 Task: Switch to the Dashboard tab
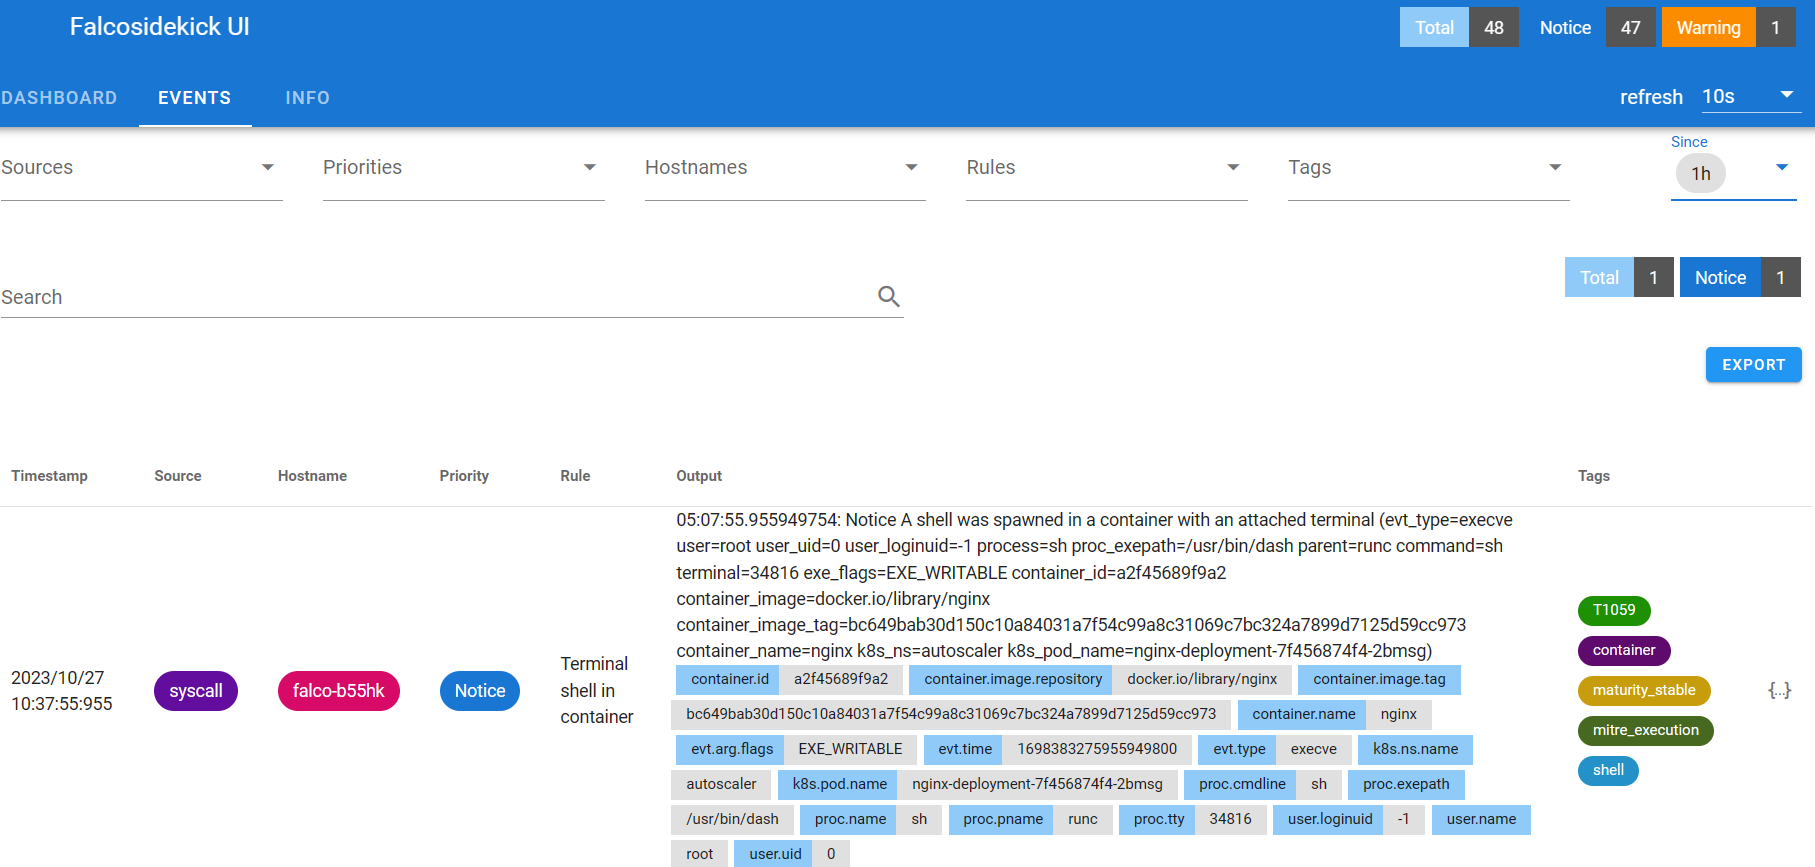point(59,98)
